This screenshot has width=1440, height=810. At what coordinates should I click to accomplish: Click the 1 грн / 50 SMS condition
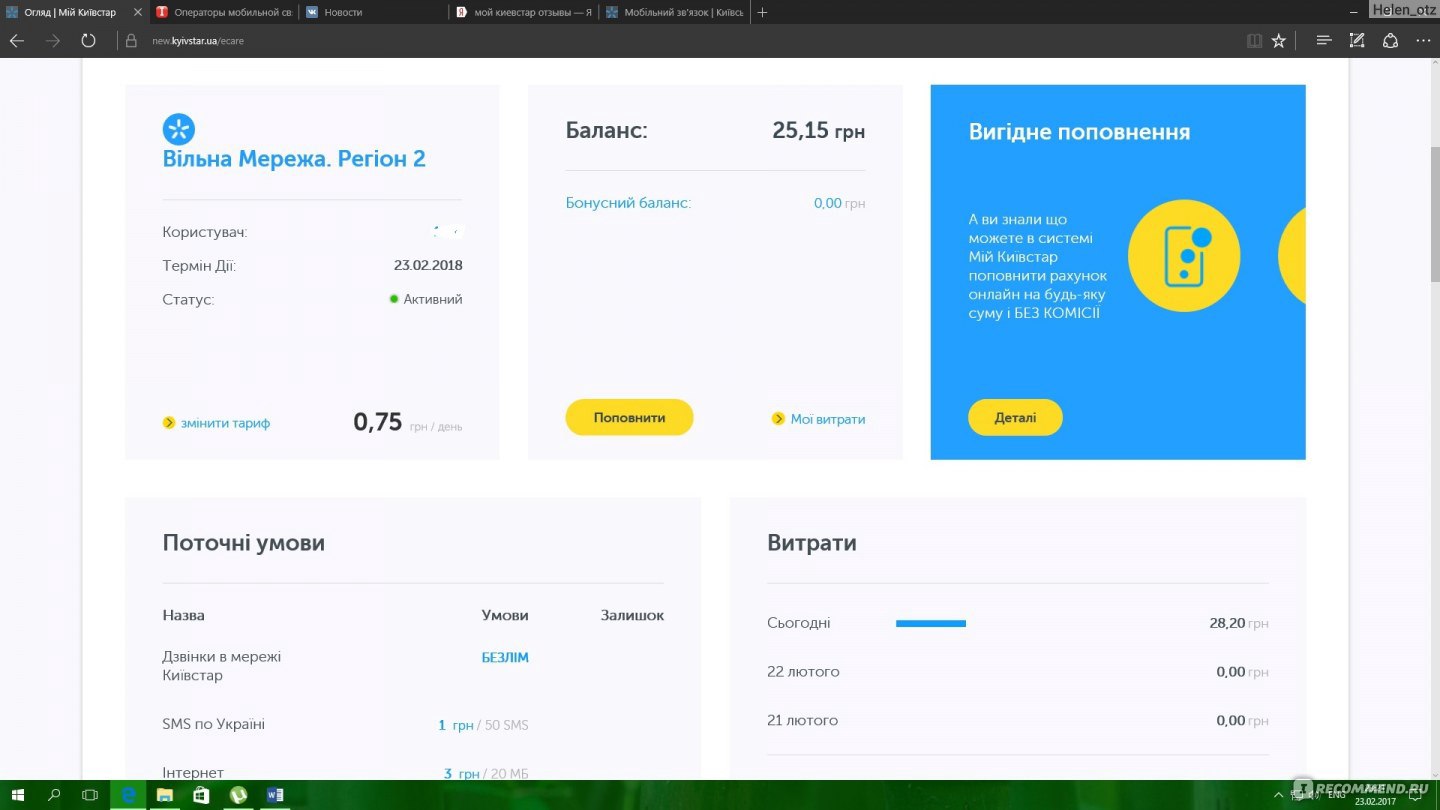pyautogui.click(x=483, y=725)
